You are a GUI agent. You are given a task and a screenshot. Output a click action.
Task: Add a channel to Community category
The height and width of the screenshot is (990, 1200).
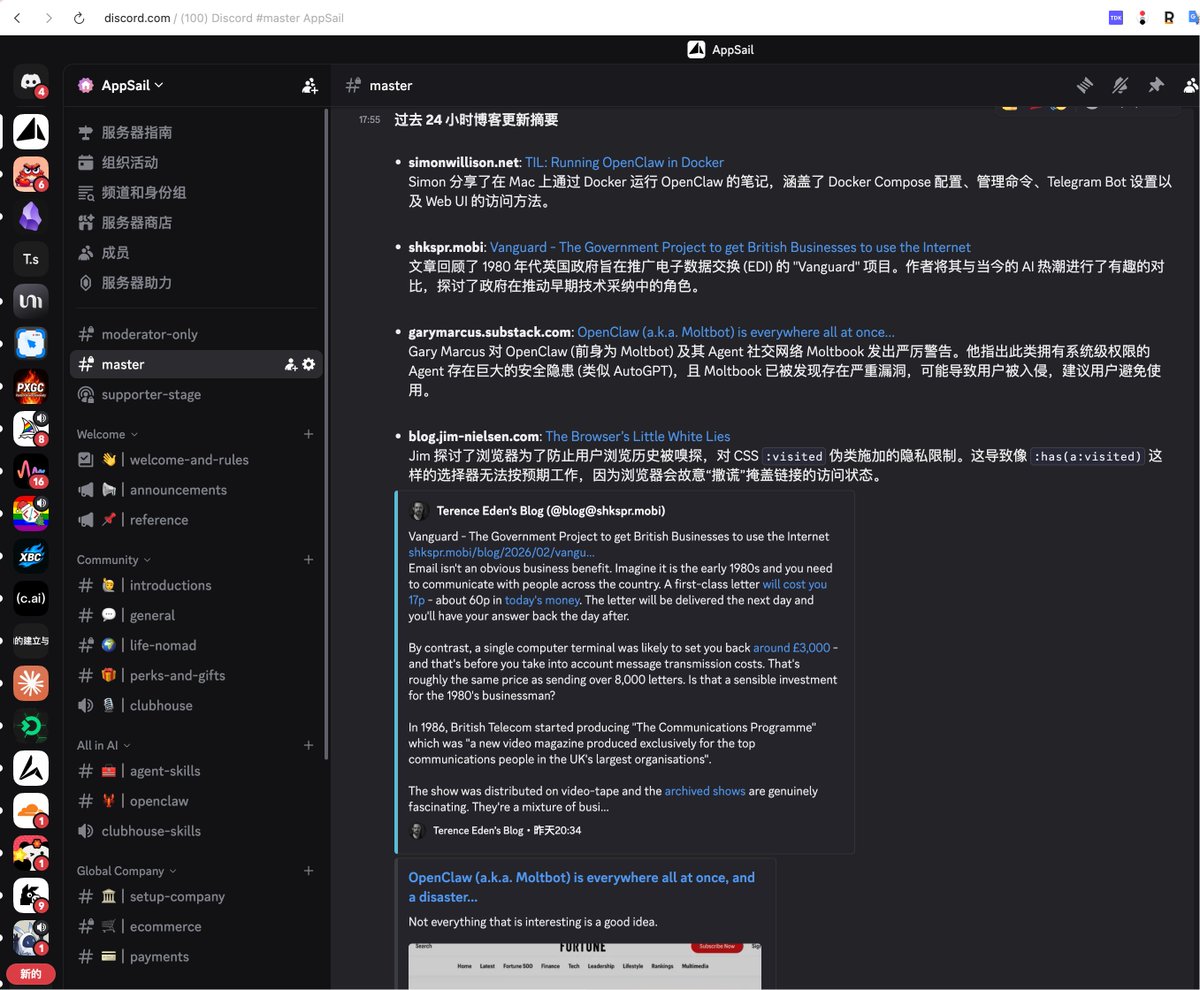click(x=308, y=560)
